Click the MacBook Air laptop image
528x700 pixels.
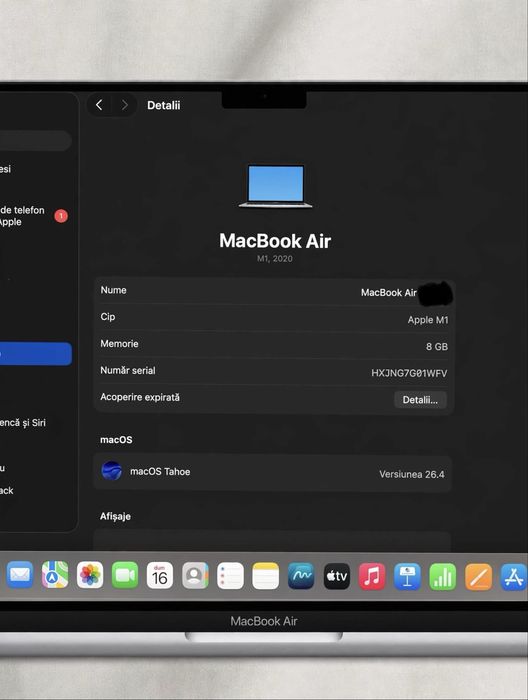coord(275,186)
